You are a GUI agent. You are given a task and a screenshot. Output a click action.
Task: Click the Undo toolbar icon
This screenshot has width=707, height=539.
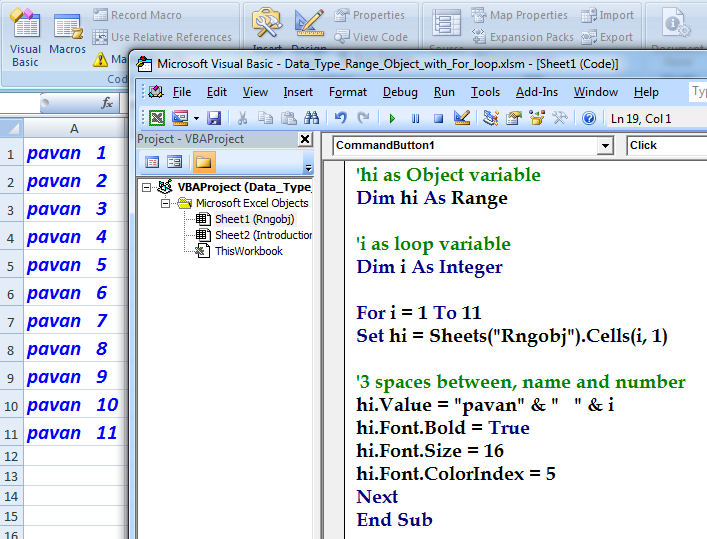[340, 118]
